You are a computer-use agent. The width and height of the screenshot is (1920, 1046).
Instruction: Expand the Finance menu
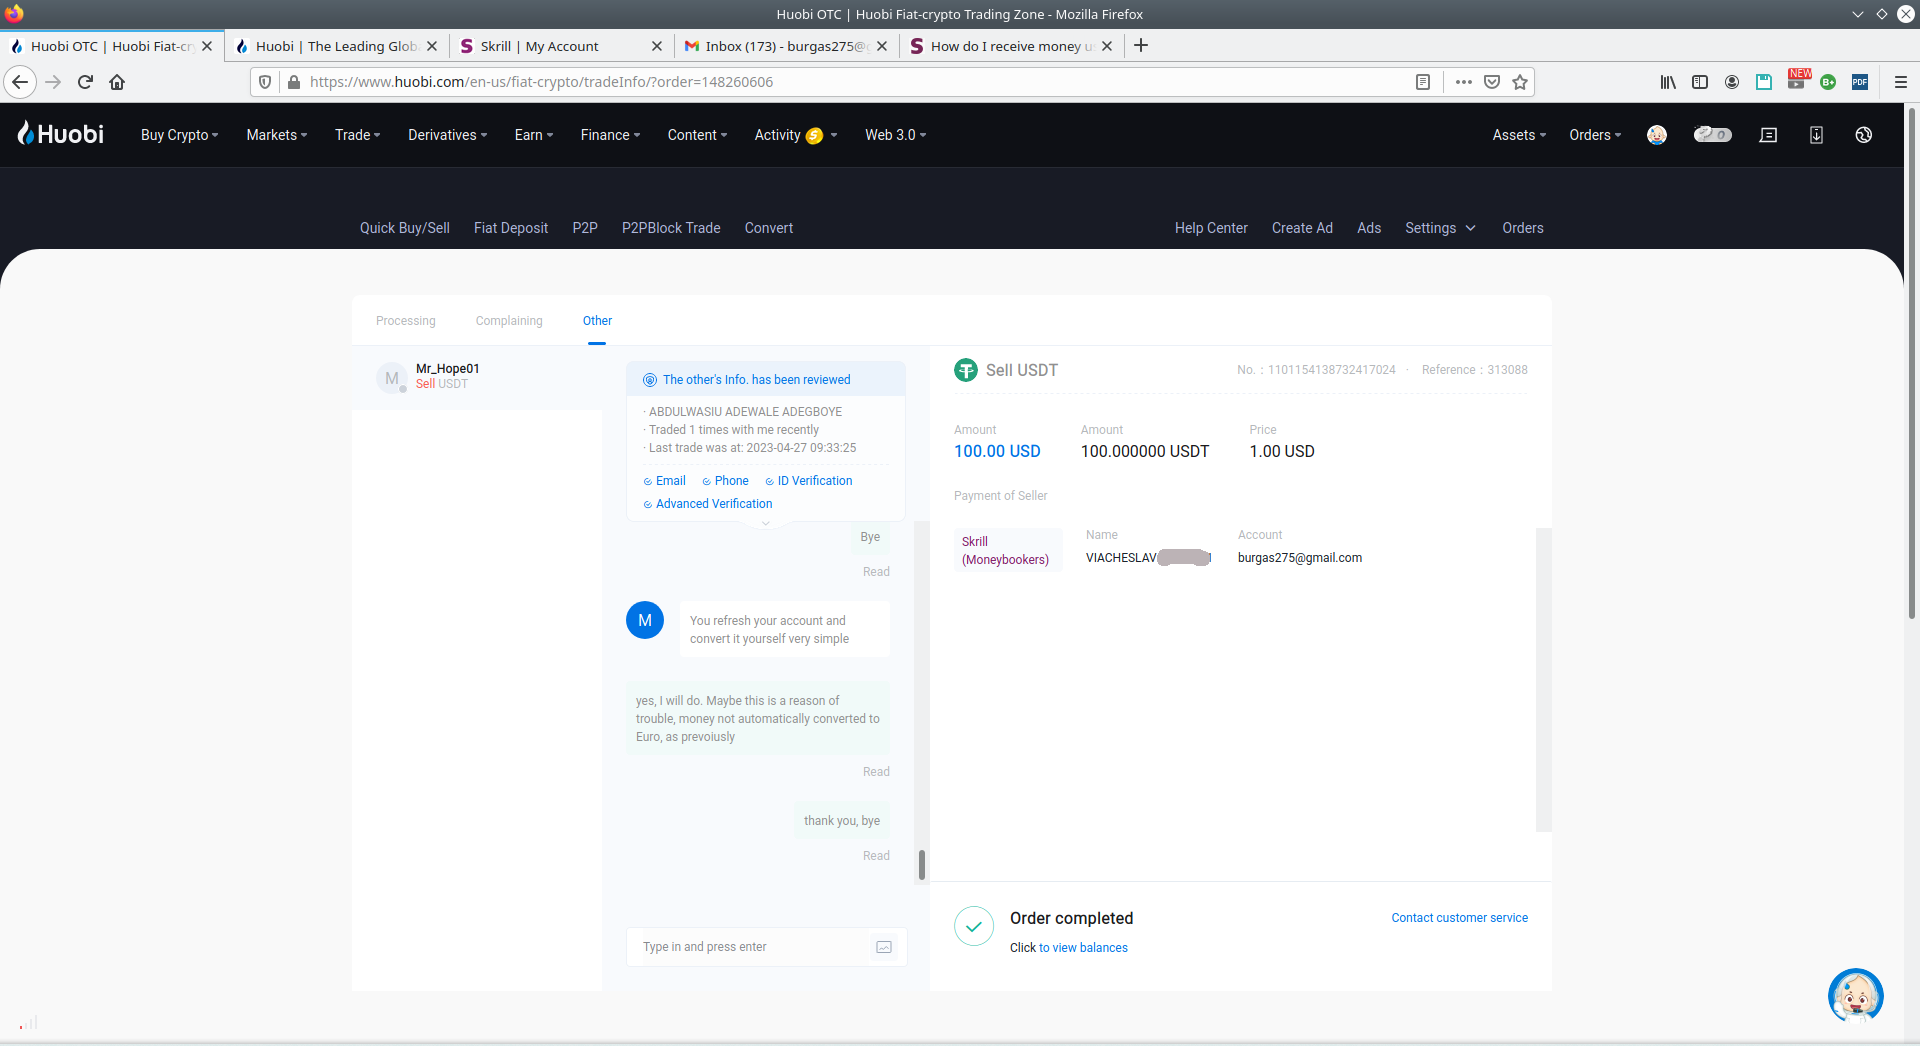point(611,135)
